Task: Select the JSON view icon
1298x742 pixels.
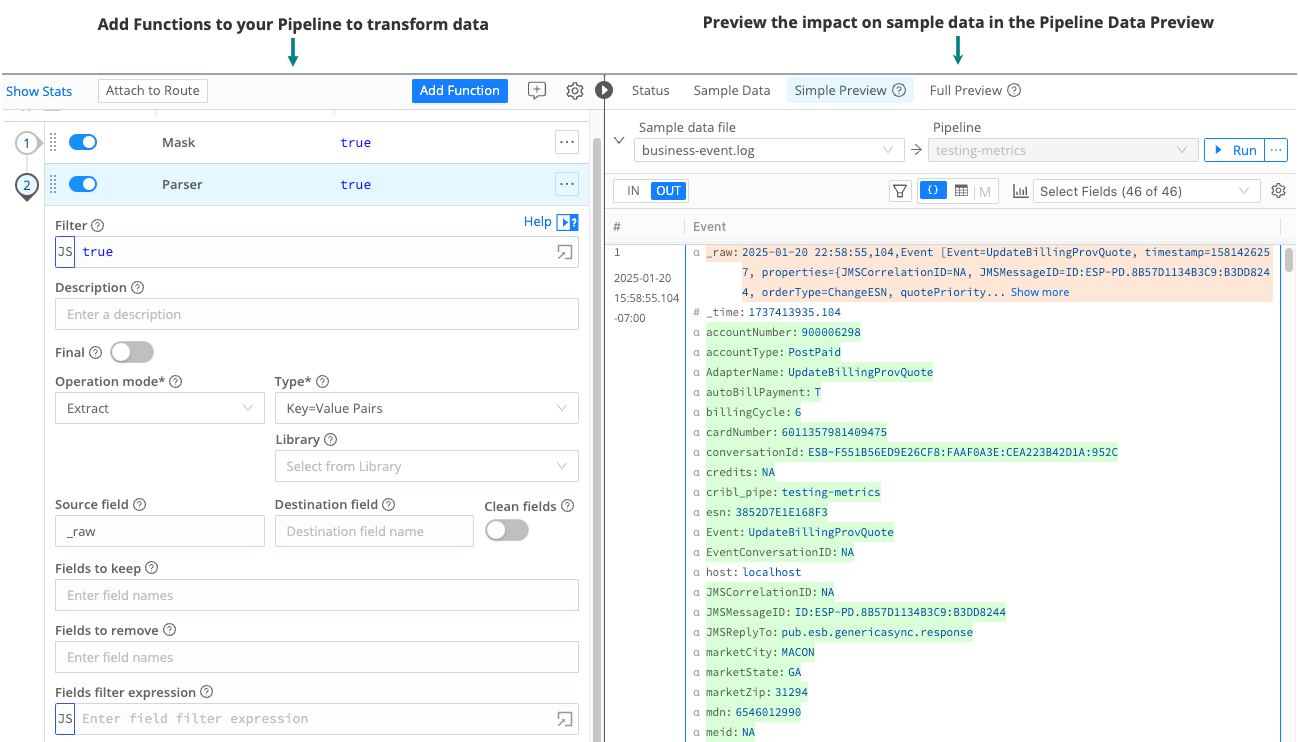Action: coord(932,190)
